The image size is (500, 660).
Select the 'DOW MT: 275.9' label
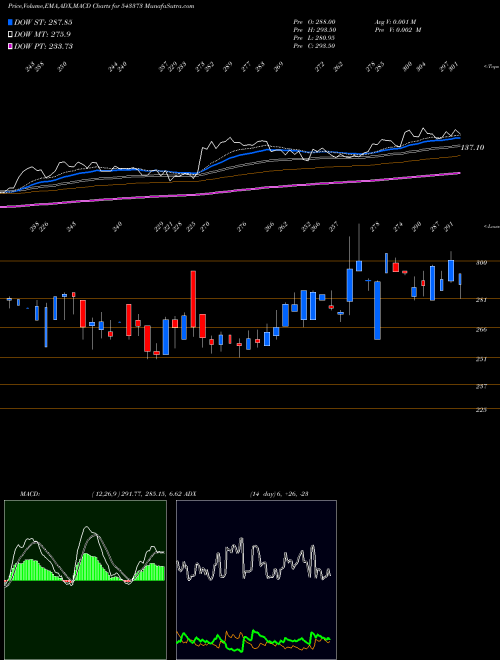click(42, 35)
